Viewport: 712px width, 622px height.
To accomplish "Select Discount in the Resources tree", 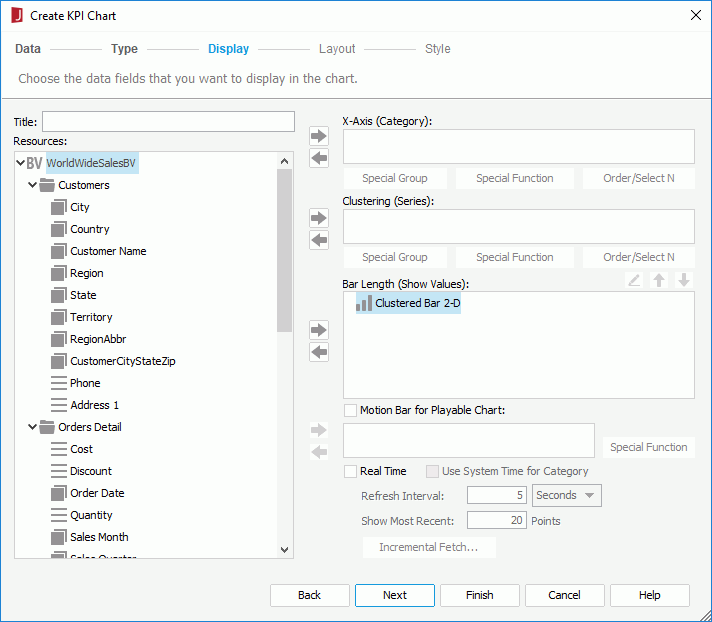I will [90, 471].
